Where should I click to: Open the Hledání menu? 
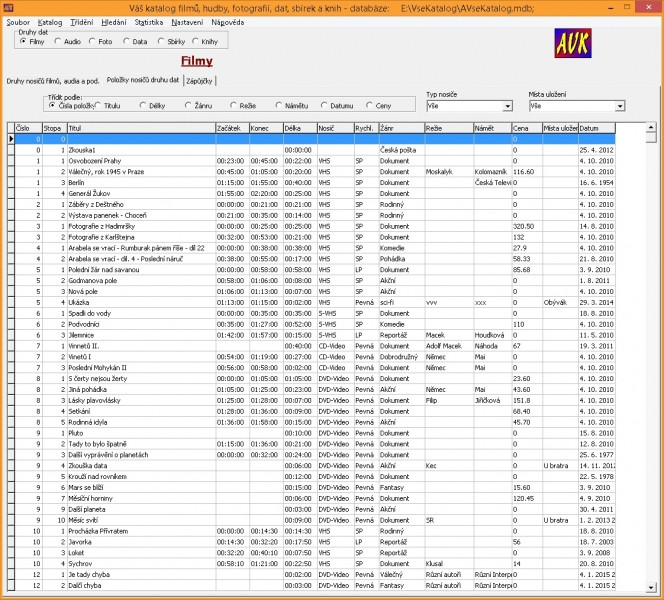[113, 22]
